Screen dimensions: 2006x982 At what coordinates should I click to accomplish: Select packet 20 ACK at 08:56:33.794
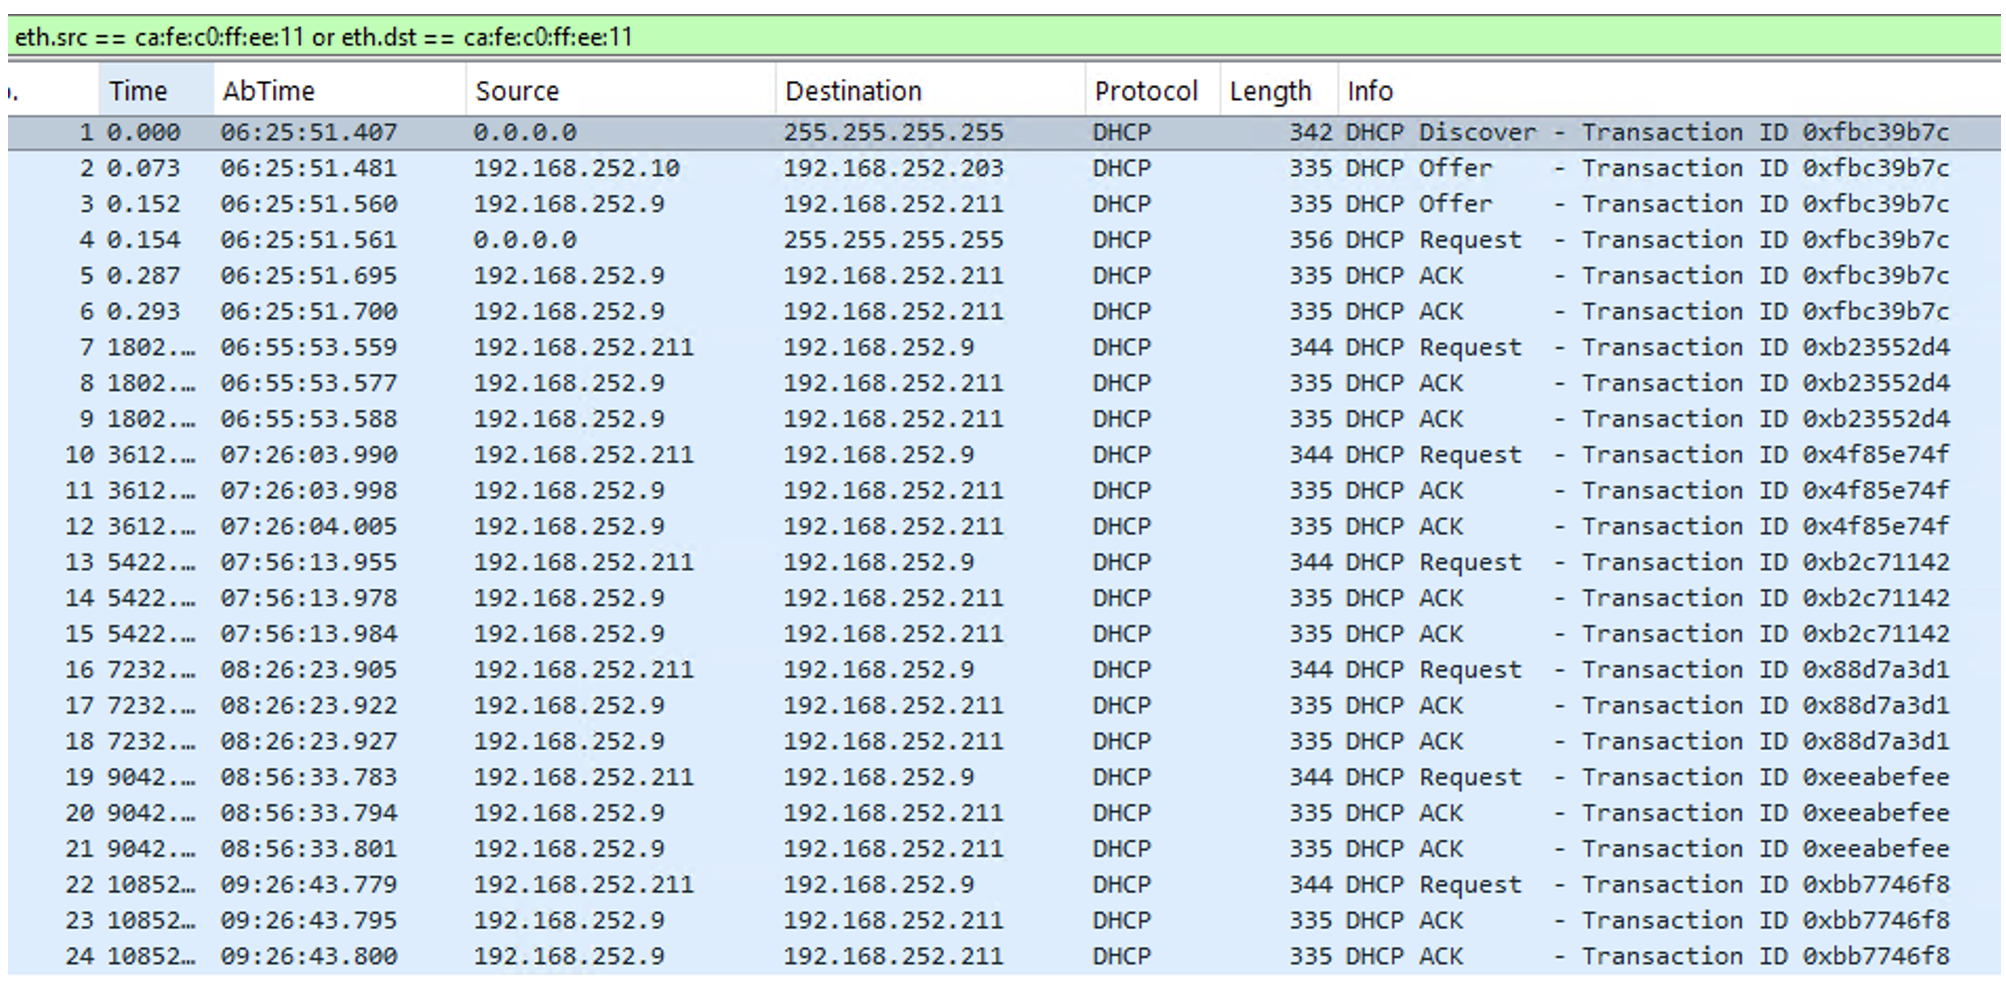pyautogui.click(x=1004, y=813)
